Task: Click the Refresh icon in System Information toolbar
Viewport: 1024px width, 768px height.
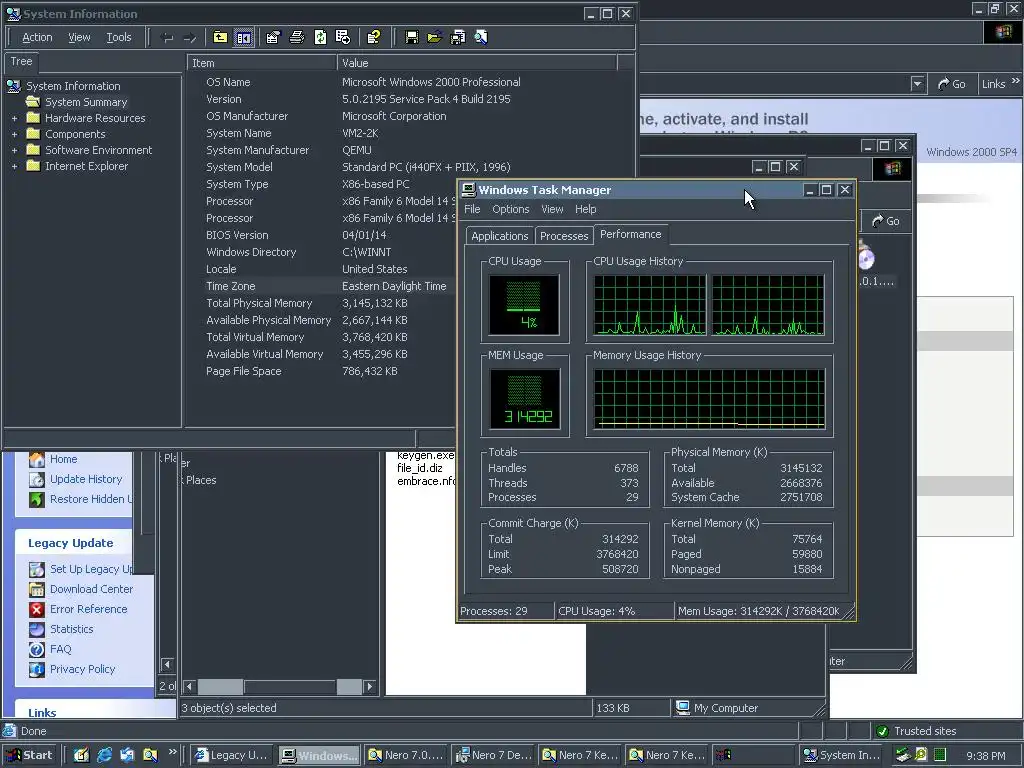Action: pos(320,38)
